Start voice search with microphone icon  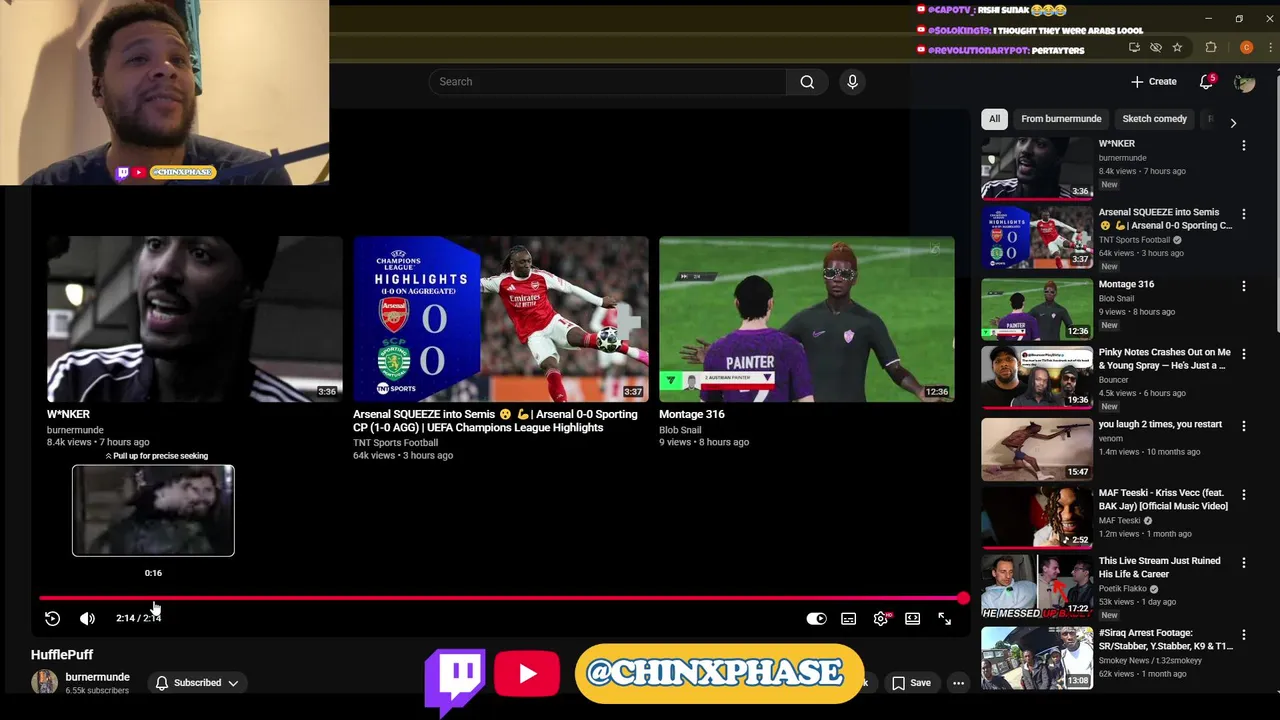coord(852,82)
